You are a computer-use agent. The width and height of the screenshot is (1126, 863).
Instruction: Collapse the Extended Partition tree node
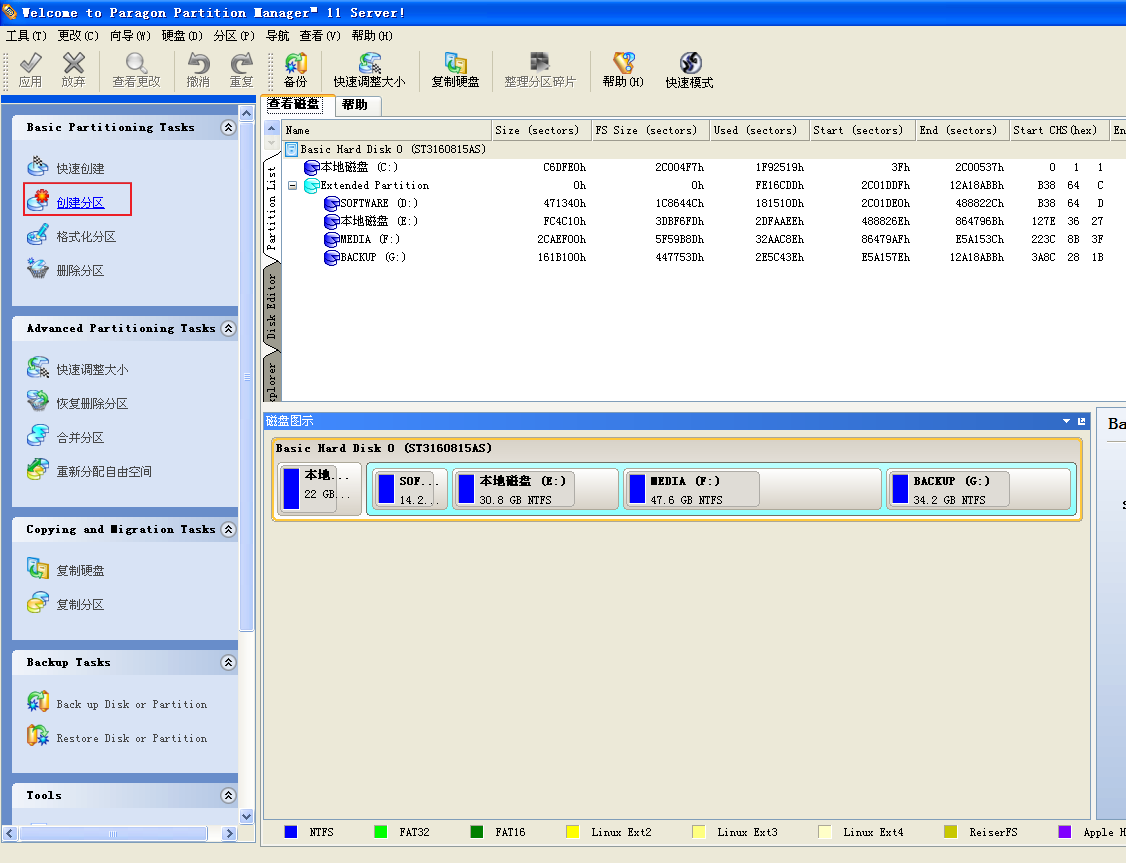[x=292, y=186]
